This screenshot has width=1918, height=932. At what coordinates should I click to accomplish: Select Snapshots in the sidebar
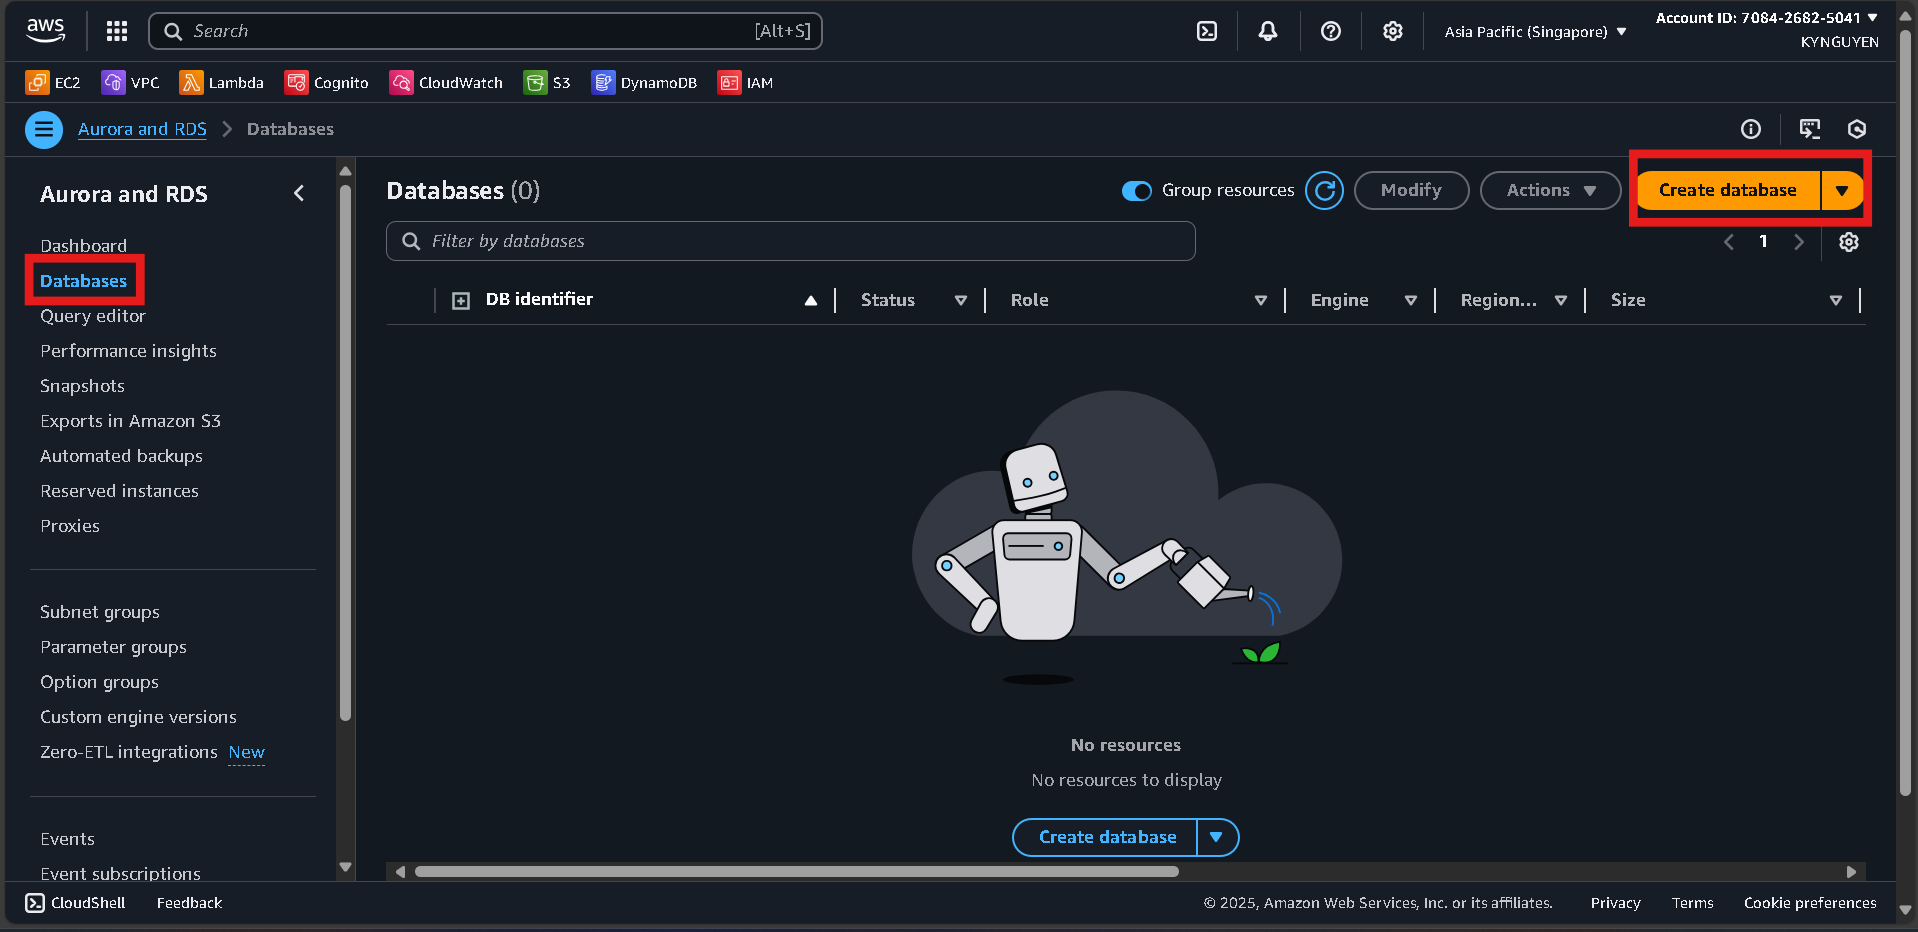pyautogui.click(x=82, y=386)
